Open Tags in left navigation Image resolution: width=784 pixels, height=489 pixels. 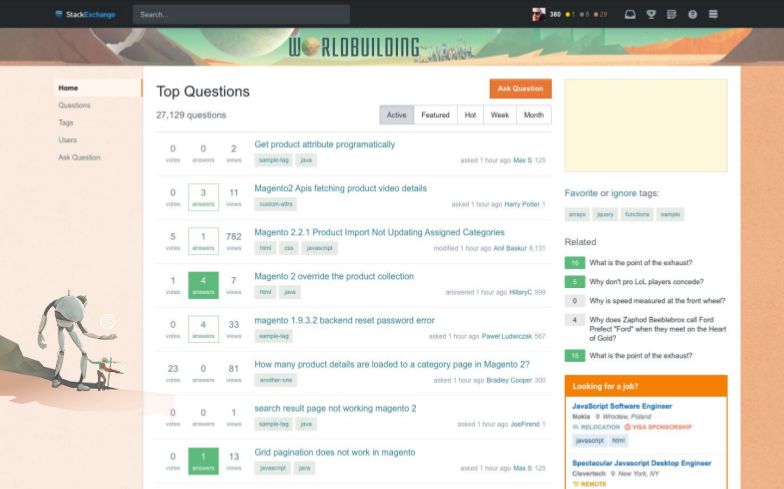click(x=66, y=122)
